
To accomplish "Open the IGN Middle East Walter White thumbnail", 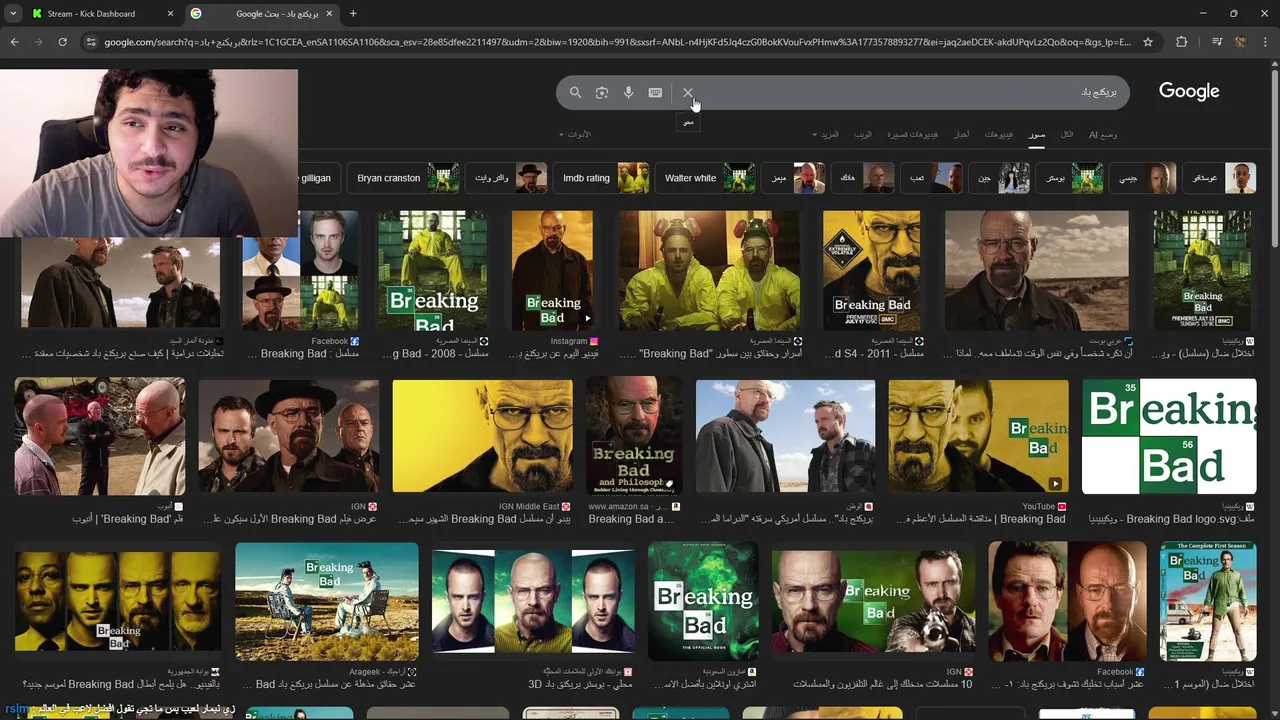I will [x=482, y=436].
